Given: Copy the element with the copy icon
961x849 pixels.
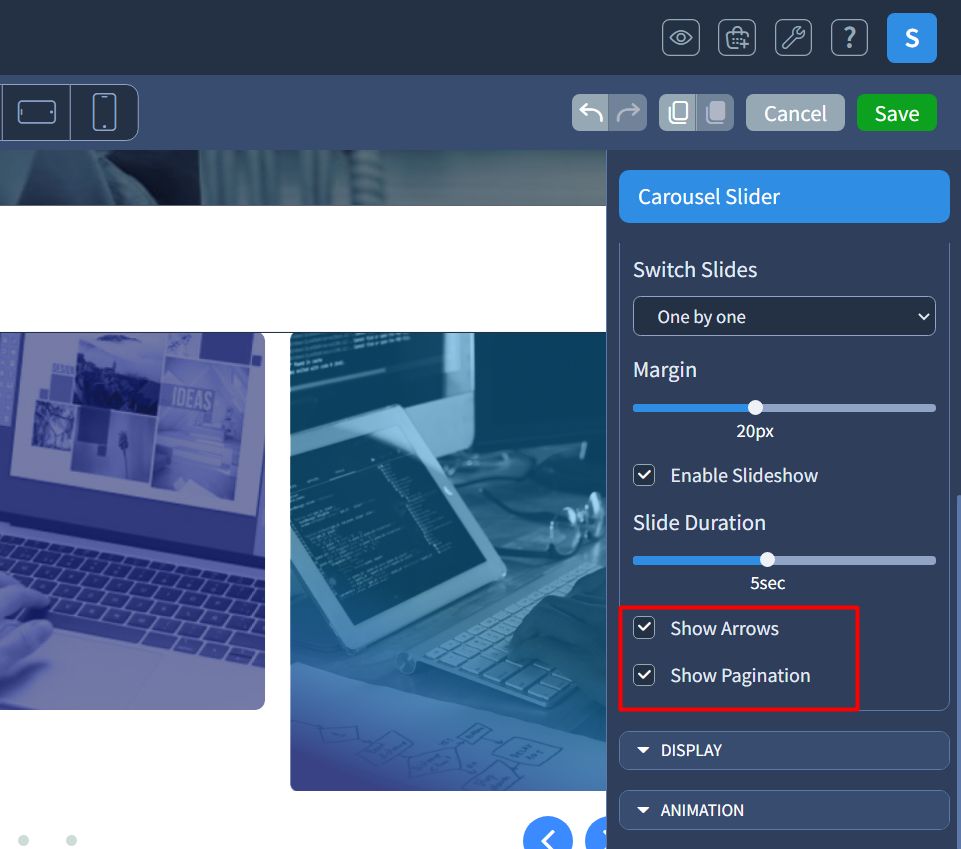Looking at the screenshot, I should coord(677,113).
